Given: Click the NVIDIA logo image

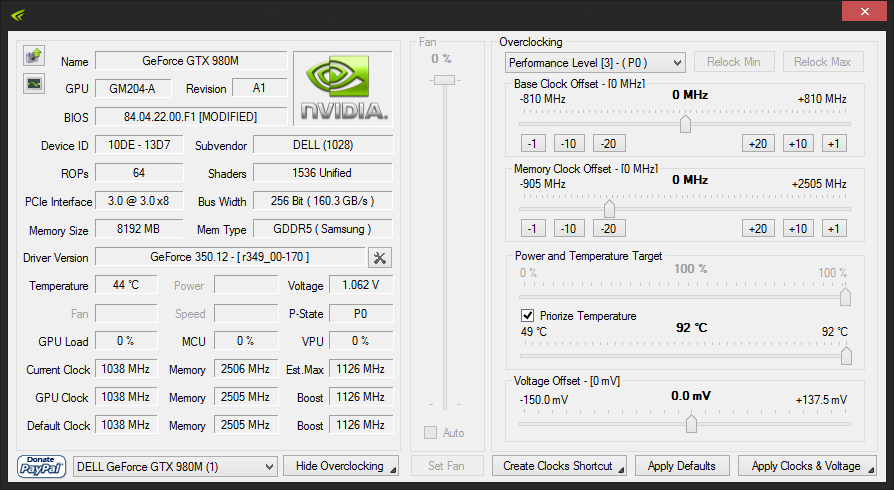Looking at the screenshot, I should click(343, 88).
